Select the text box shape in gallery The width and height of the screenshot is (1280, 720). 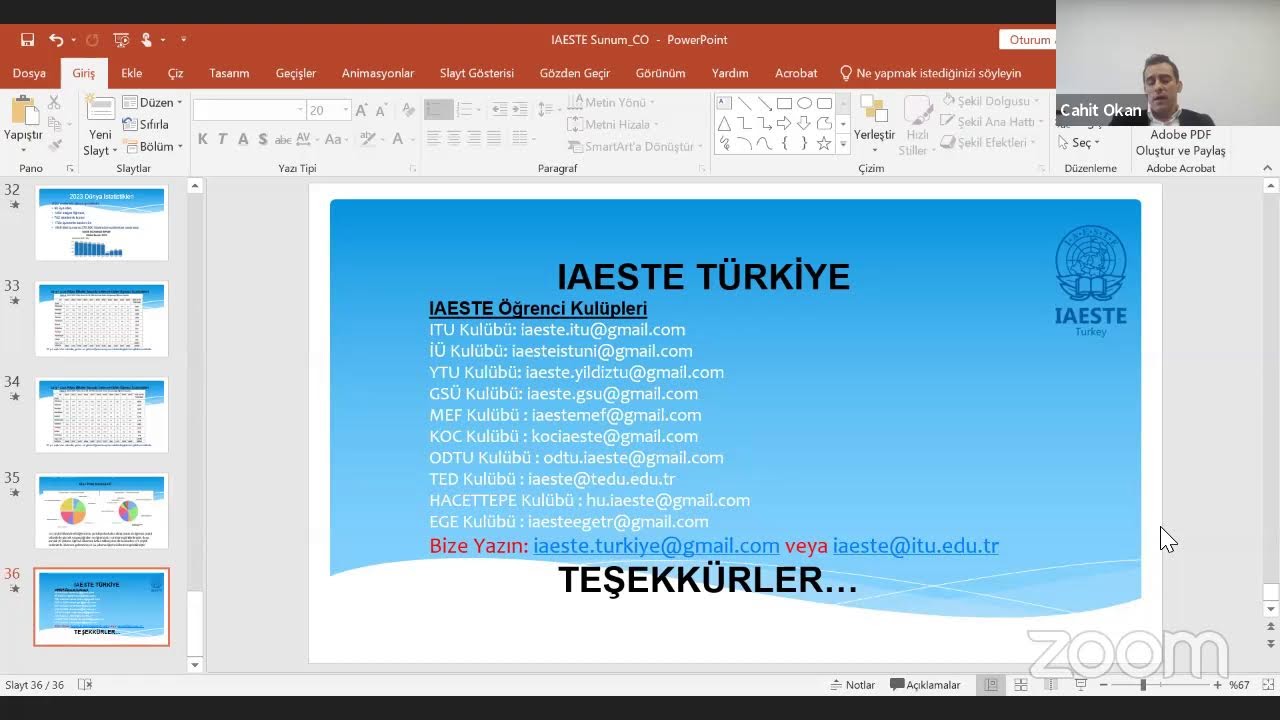click(x=724, y=103)
